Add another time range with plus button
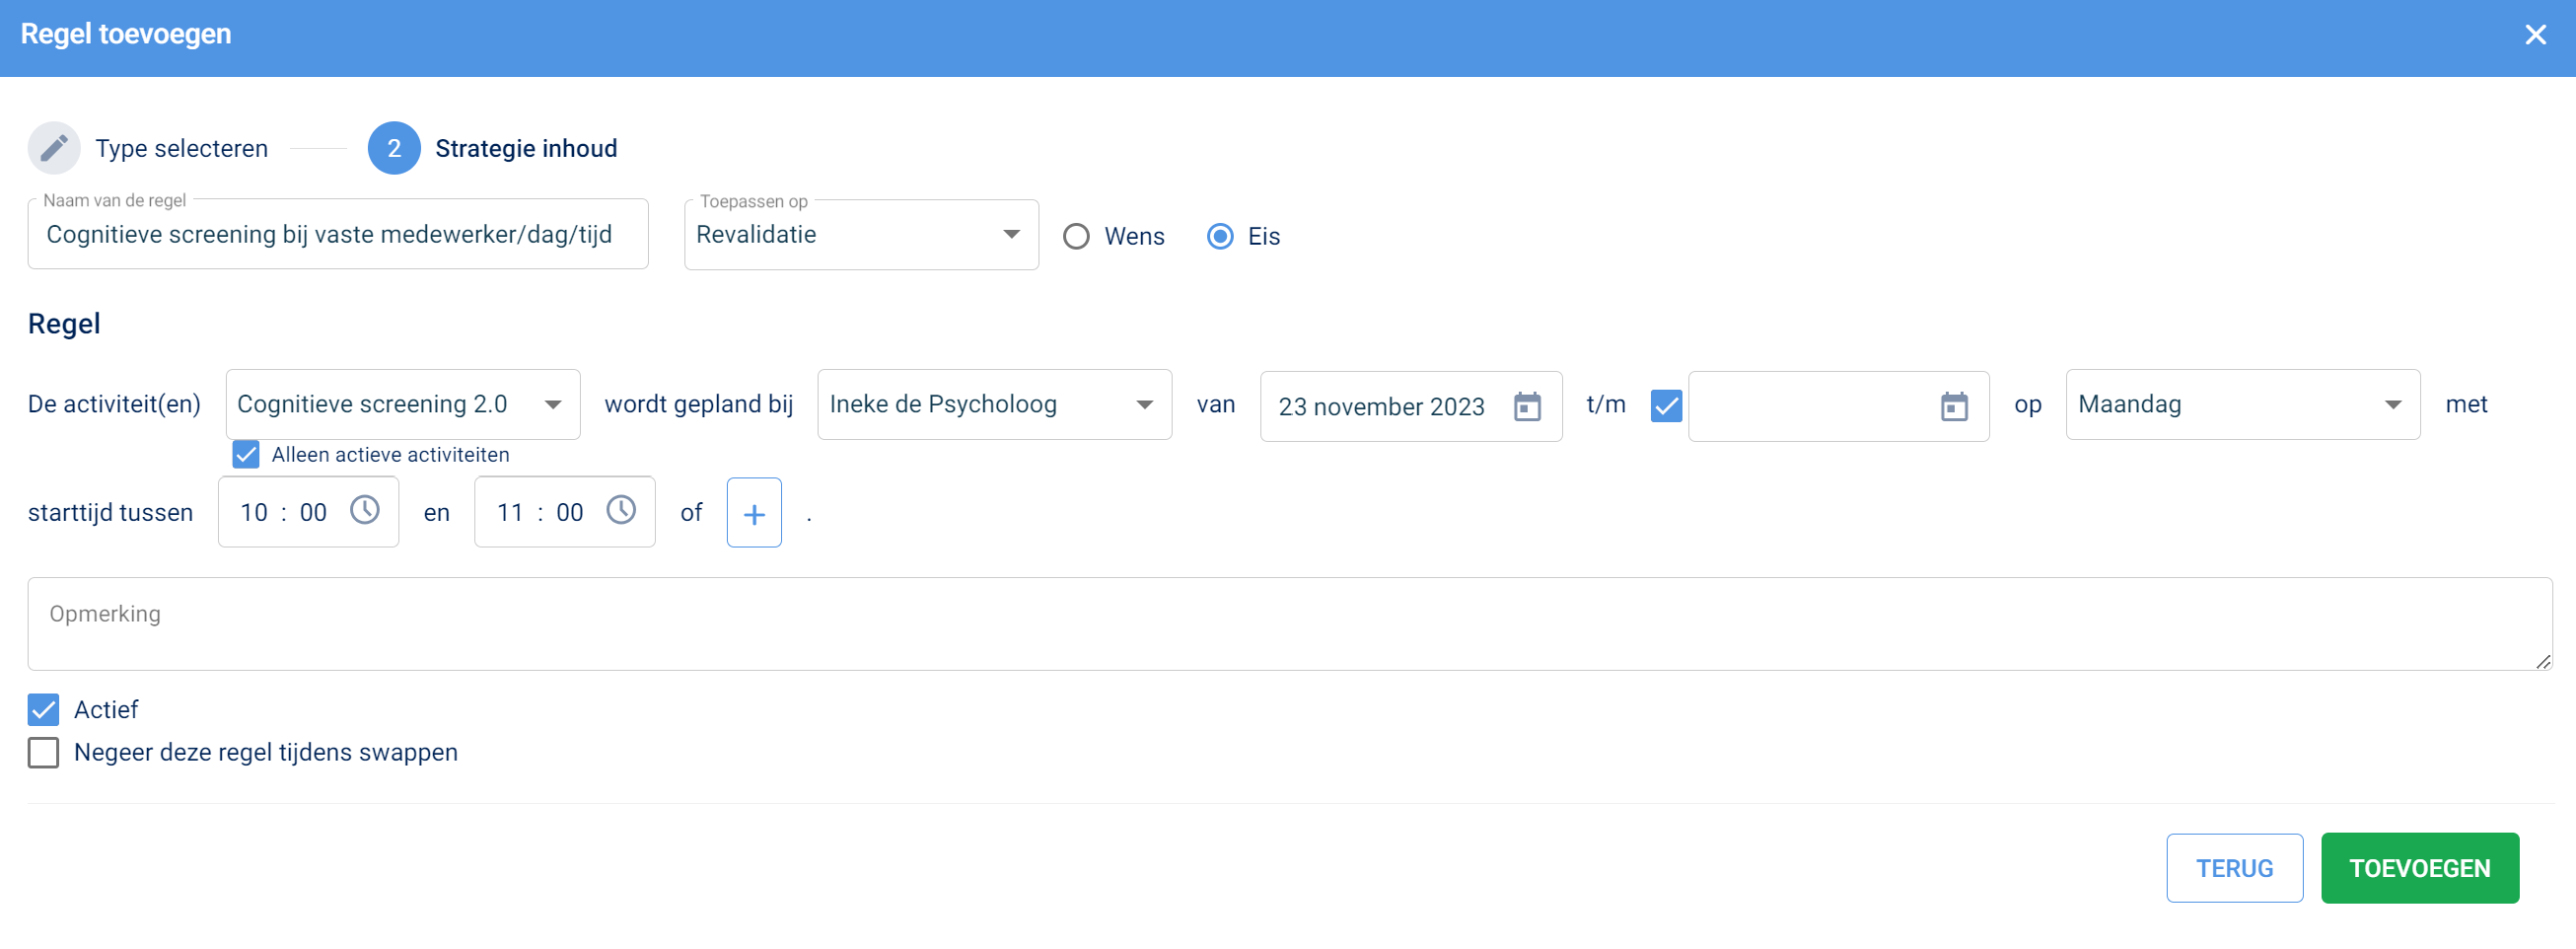 coord(753,513)
